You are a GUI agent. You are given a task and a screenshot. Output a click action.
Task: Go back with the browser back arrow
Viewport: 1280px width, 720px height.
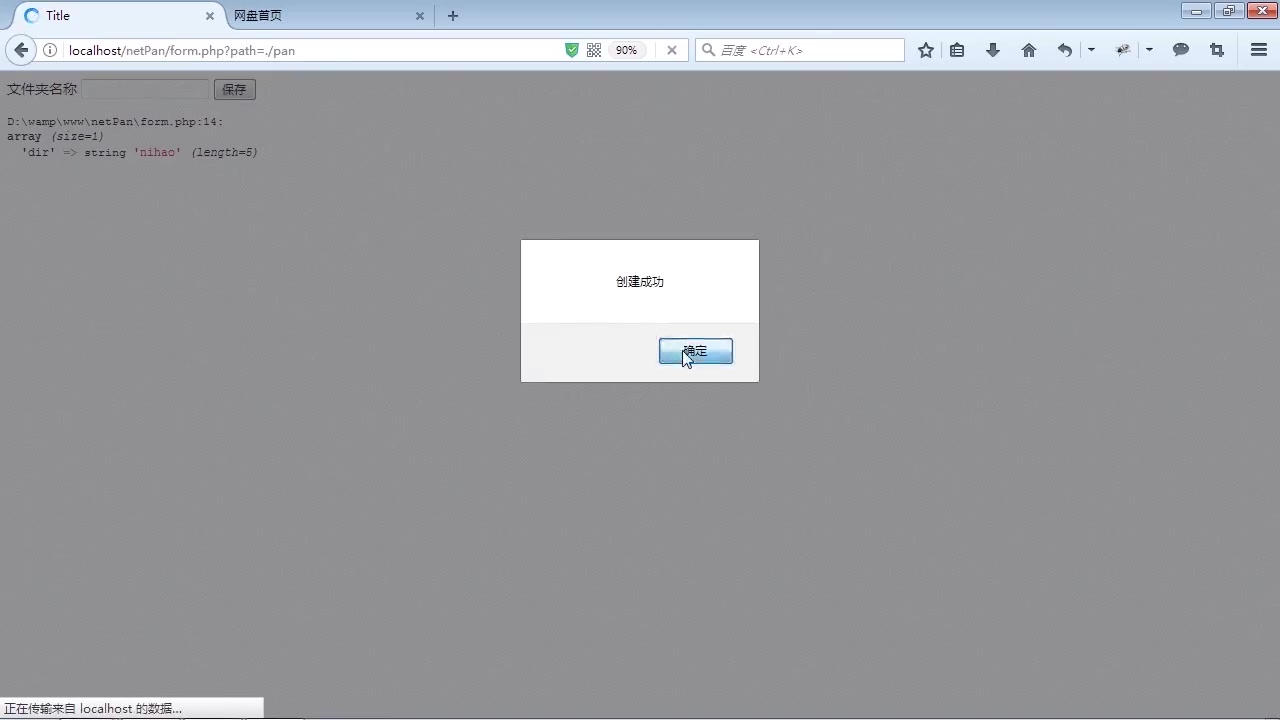pos(21,50)
